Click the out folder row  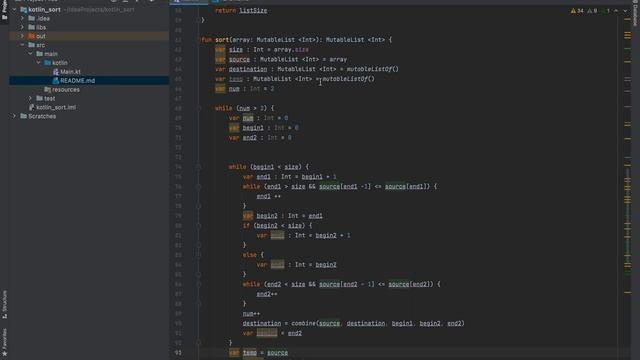(89, 36)
